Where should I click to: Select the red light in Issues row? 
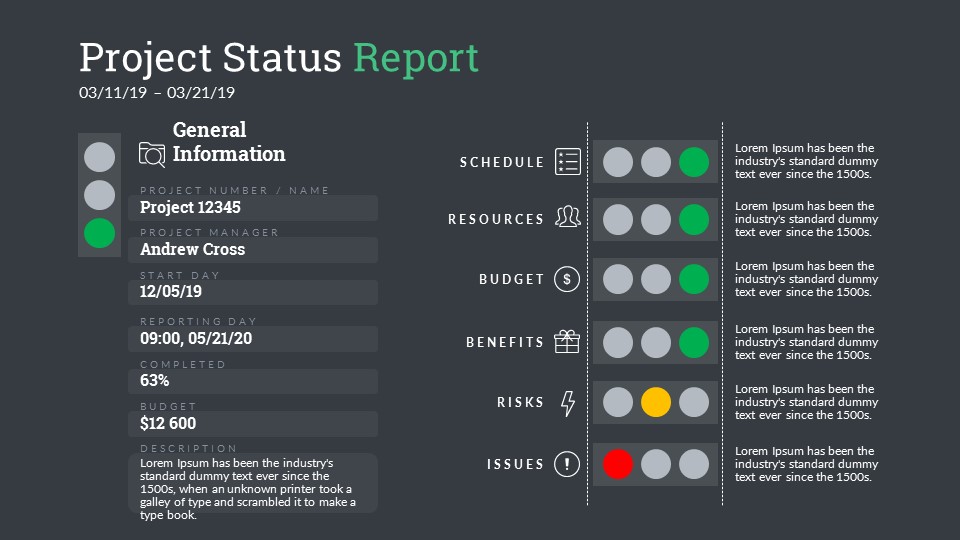click(618, 464)
